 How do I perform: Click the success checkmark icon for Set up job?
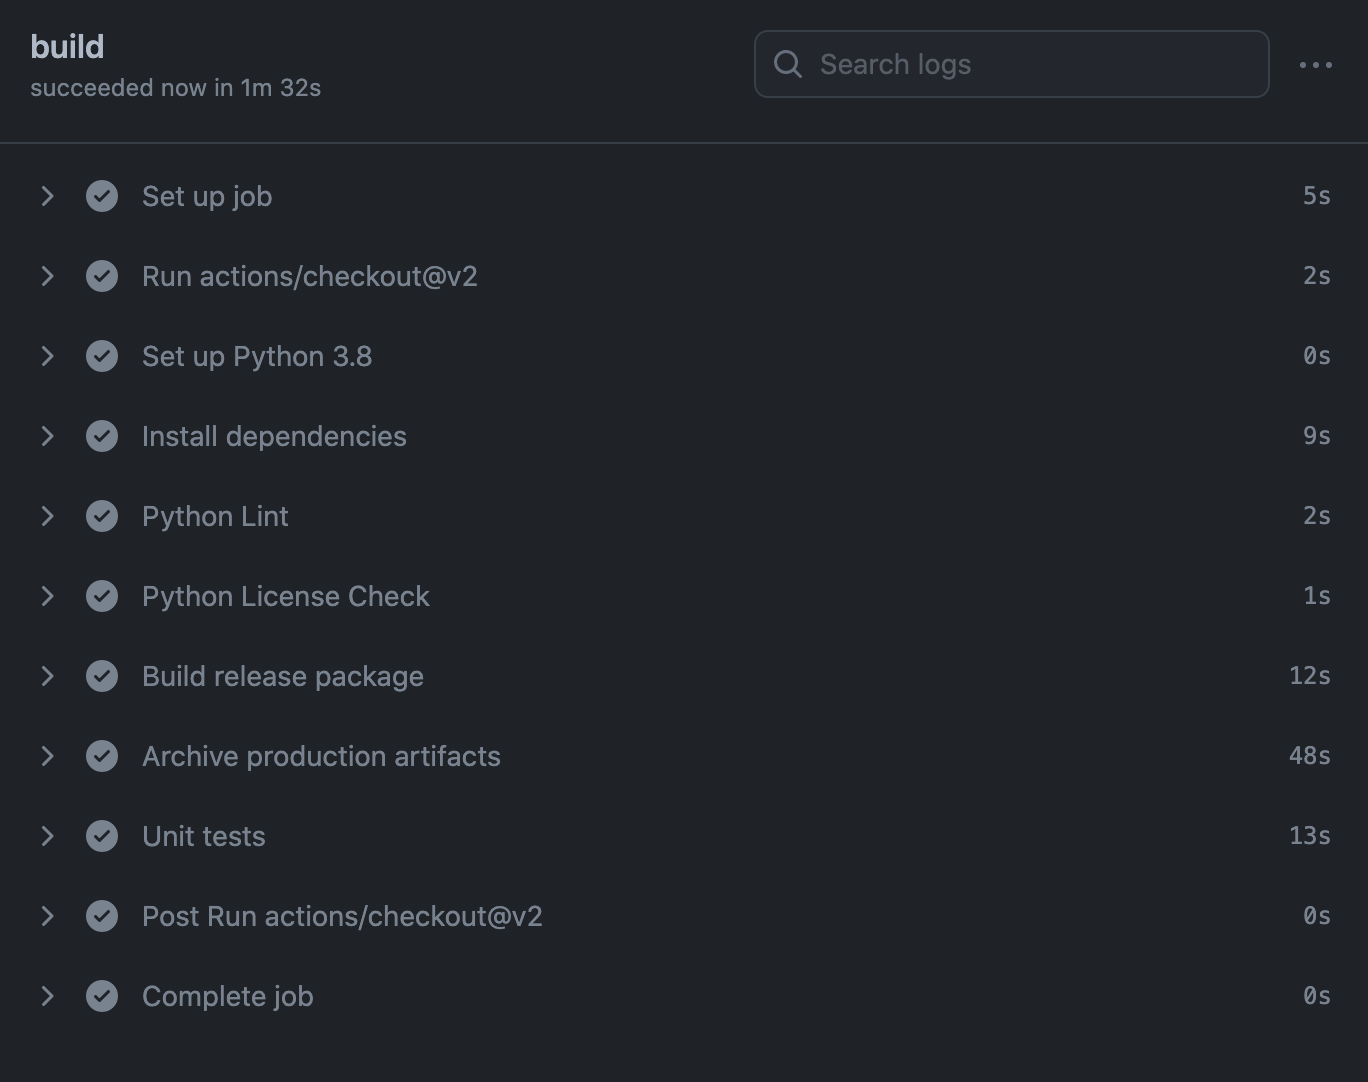point(102,196)
